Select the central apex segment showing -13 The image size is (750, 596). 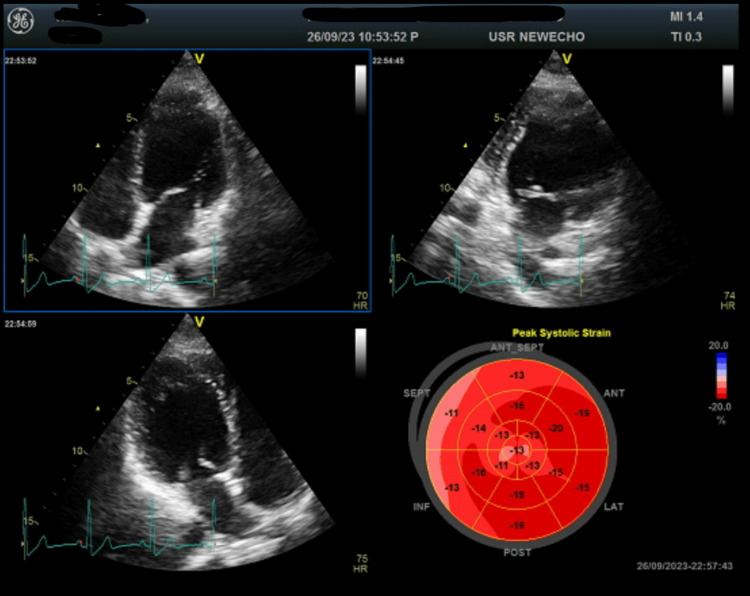pyautogui.click(x=517, y=451)
